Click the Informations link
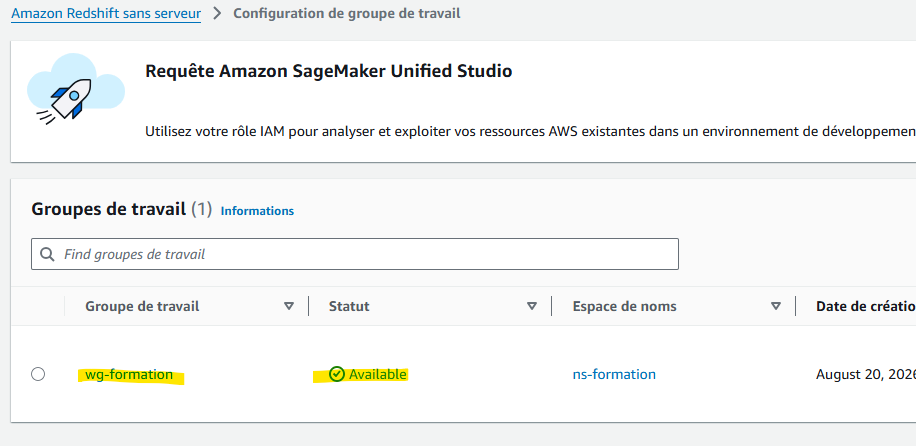Viewport: 916px width, 446px height. [257, 211]
